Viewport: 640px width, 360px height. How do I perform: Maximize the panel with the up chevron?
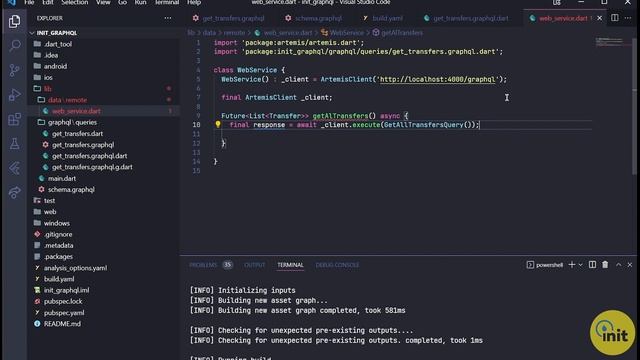(x=618, y=265)
